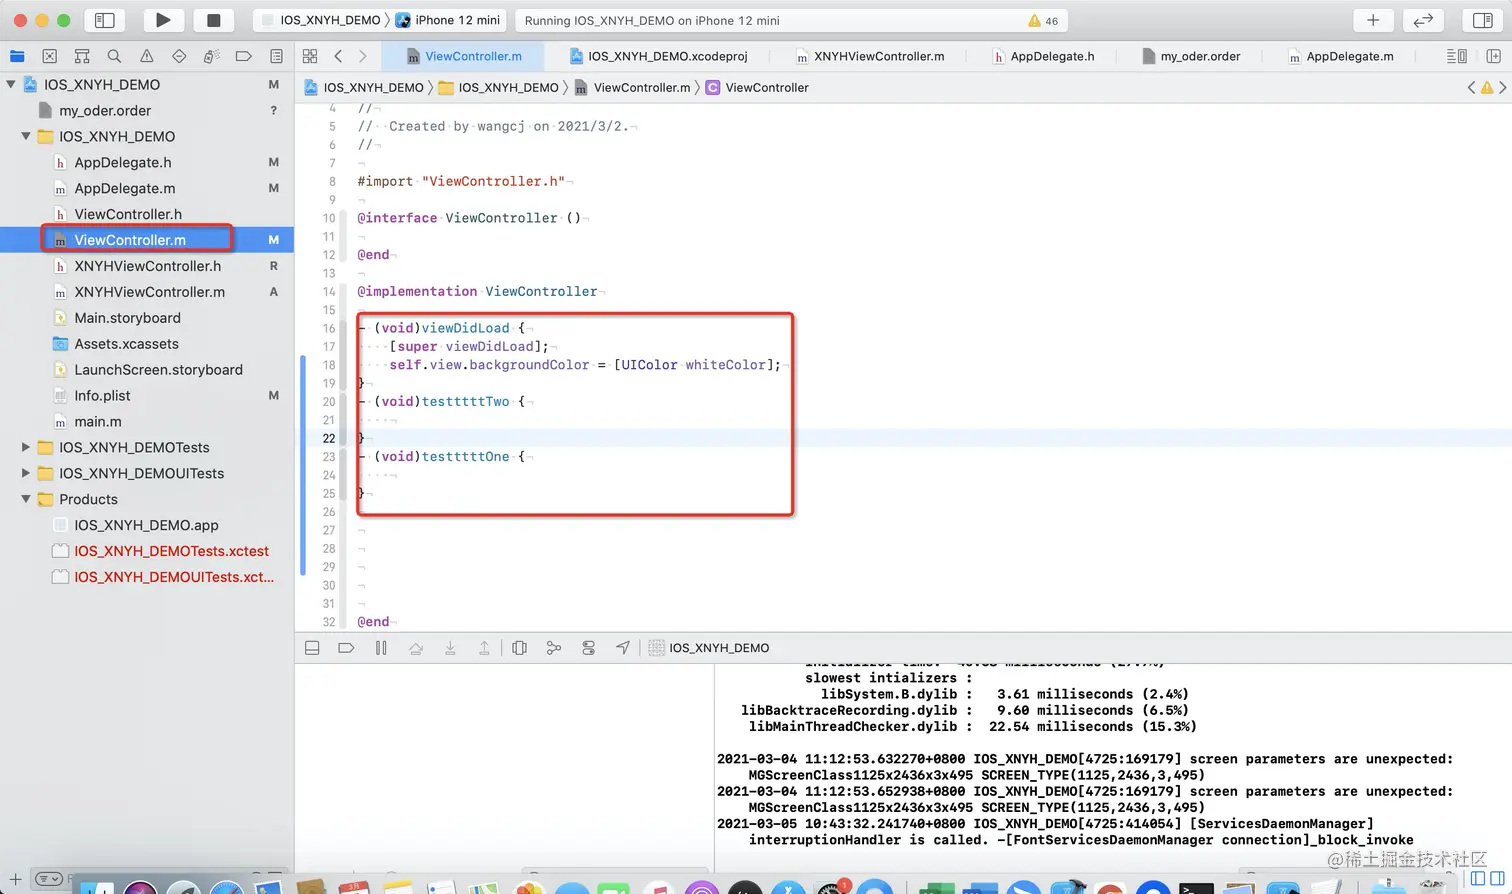Image resolution: width=1512 pixels, height=894 pixels.
Task: Open the 46 warnings indicator
Action: pyautogui.click(x=1043, y=20)
